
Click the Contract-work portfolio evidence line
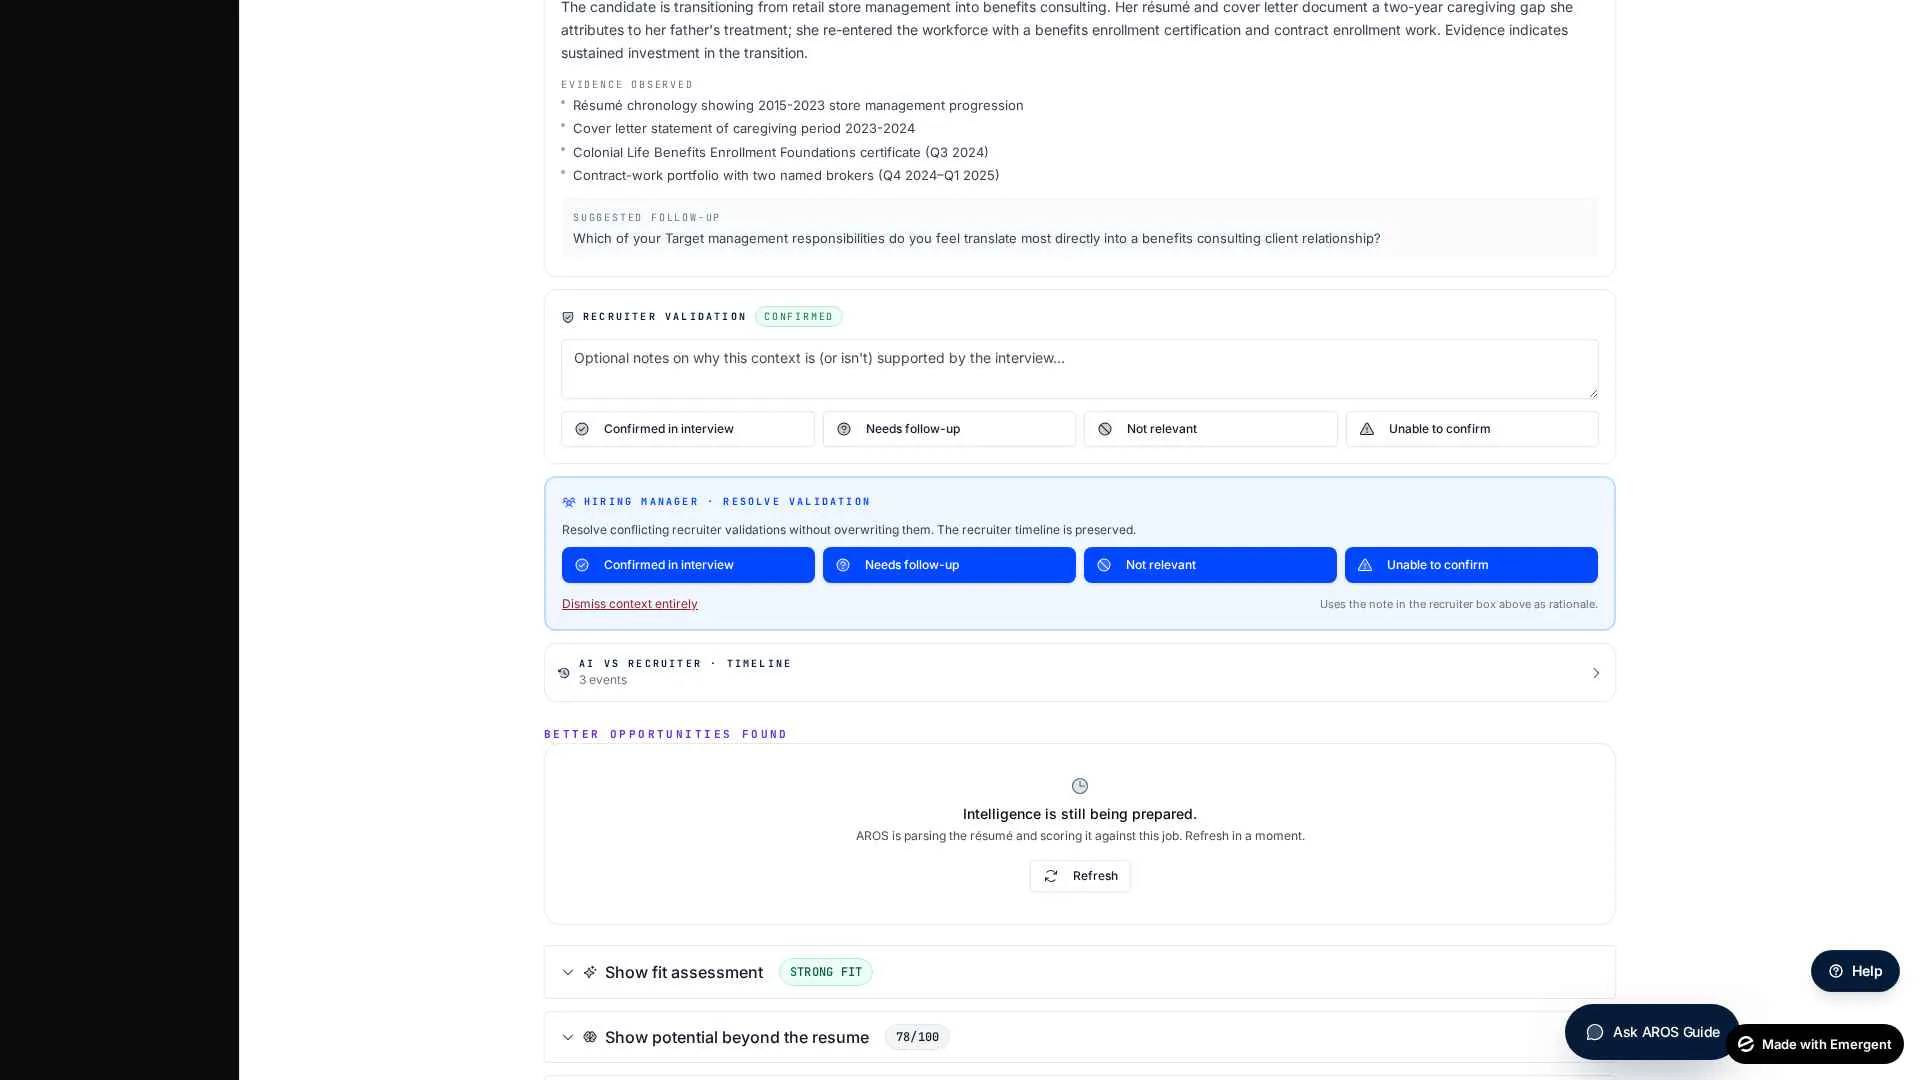coord(786,175)
